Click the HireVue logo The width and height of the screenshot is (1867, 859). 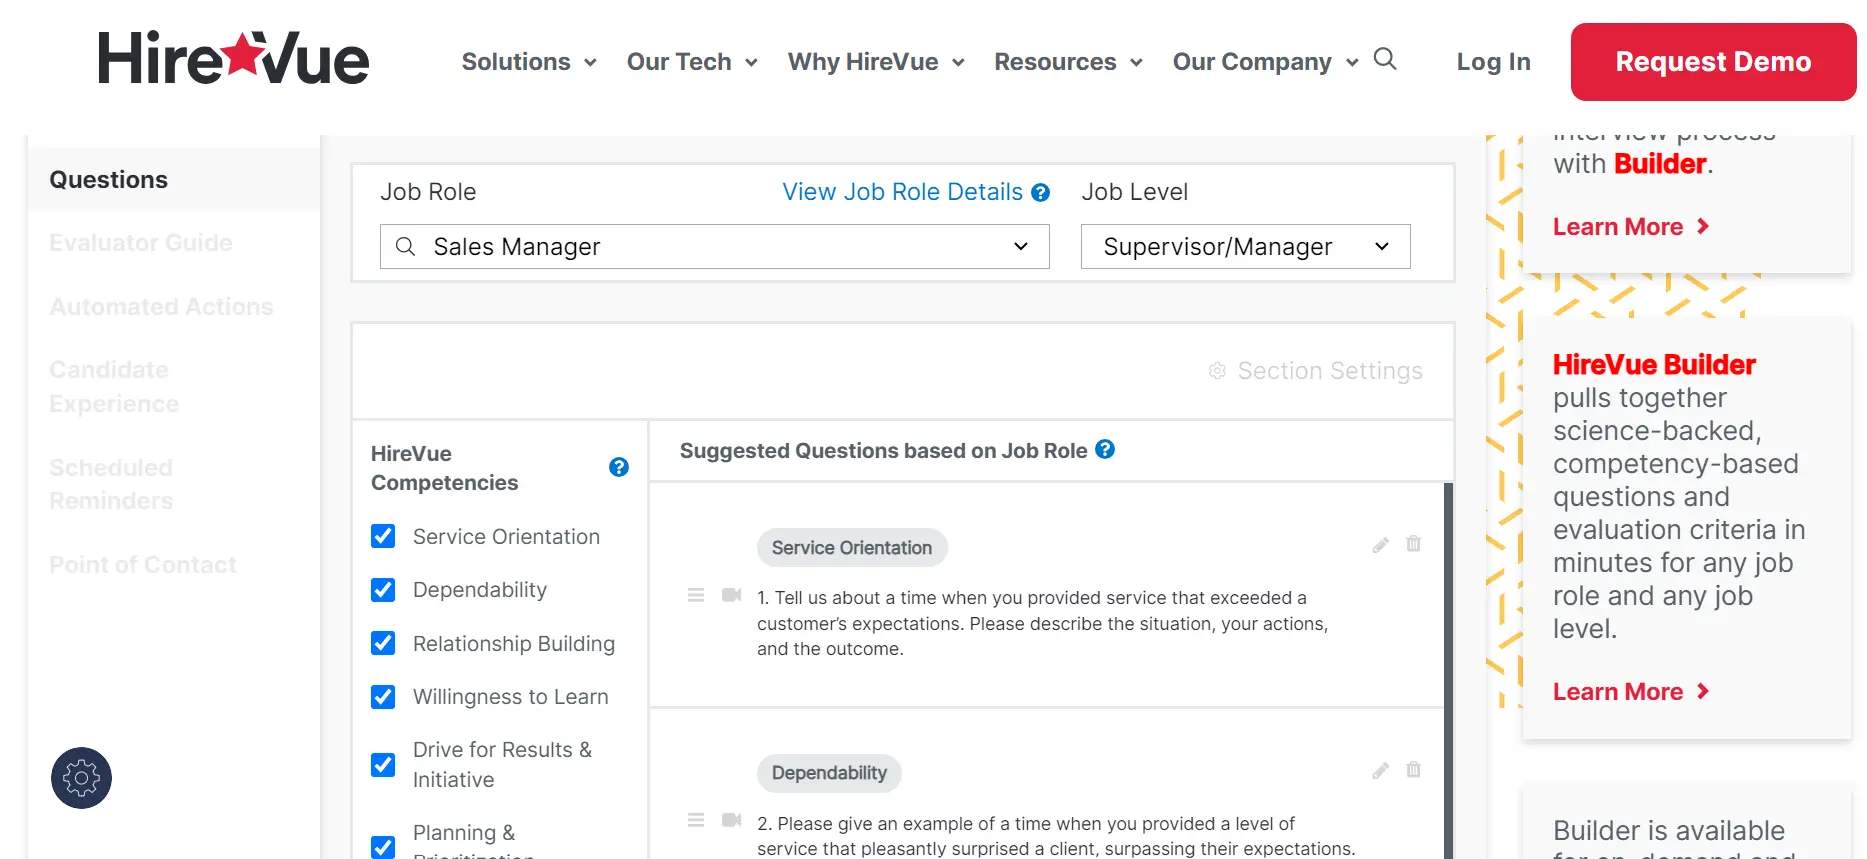tap(234, 59)
